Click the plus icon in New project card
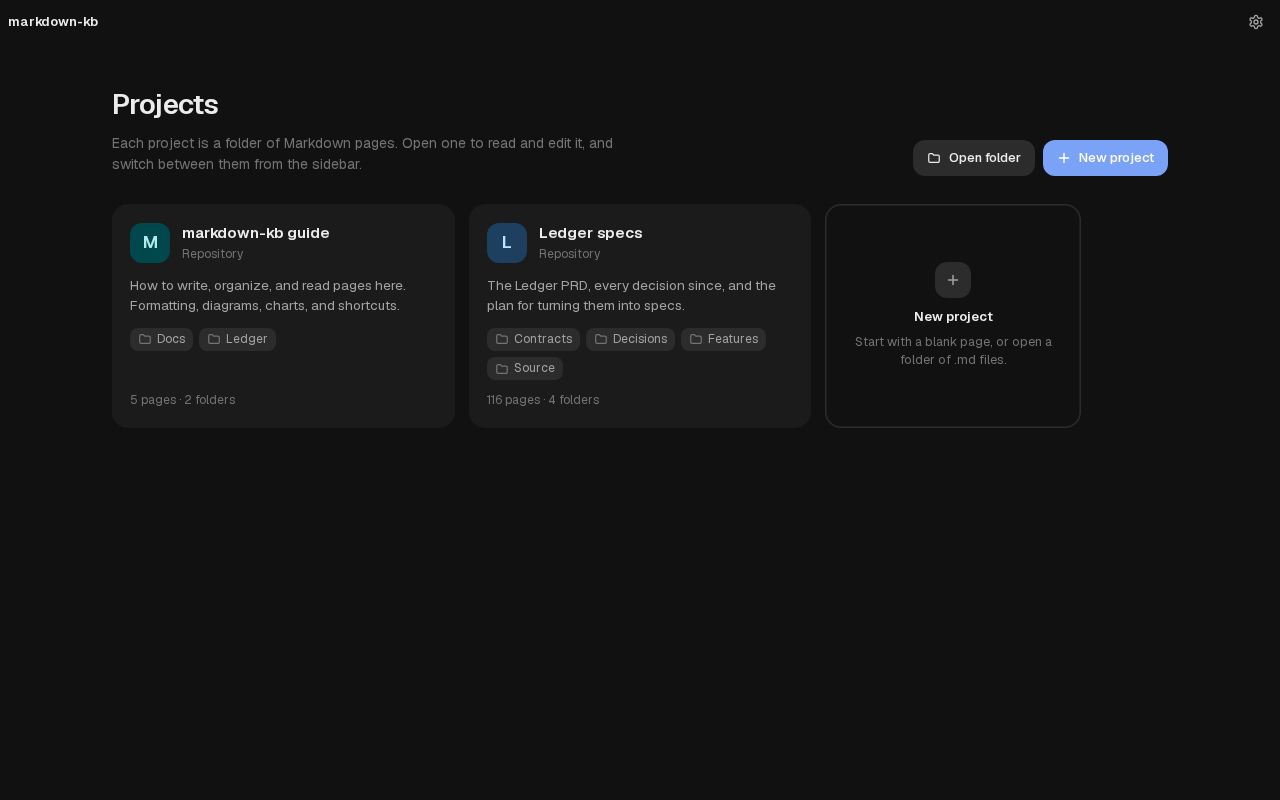This screenshot has width=1280, height=800. pyautogui.click(x=953, y=280)
